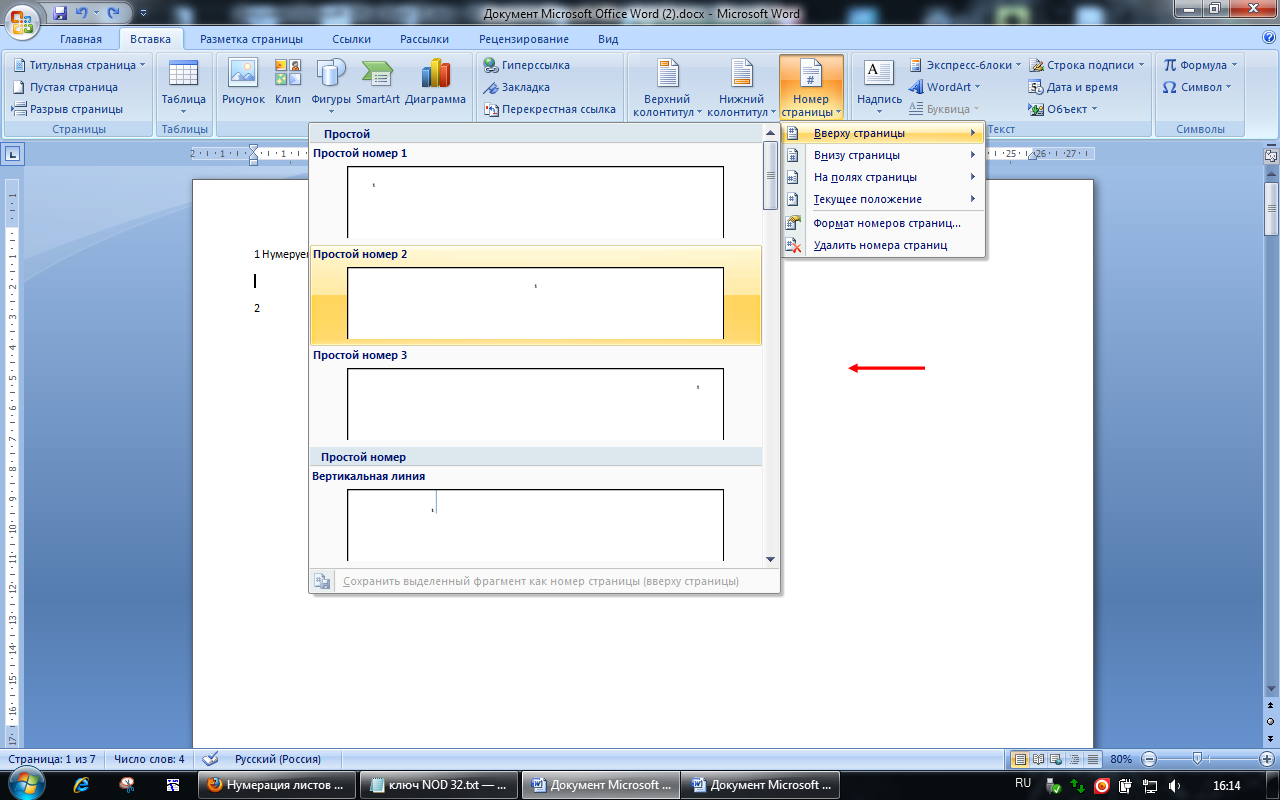Viewport: 1280px width, 800px height.
Task: Insert Page break (Разрыв страницы)
Action: 67,109
